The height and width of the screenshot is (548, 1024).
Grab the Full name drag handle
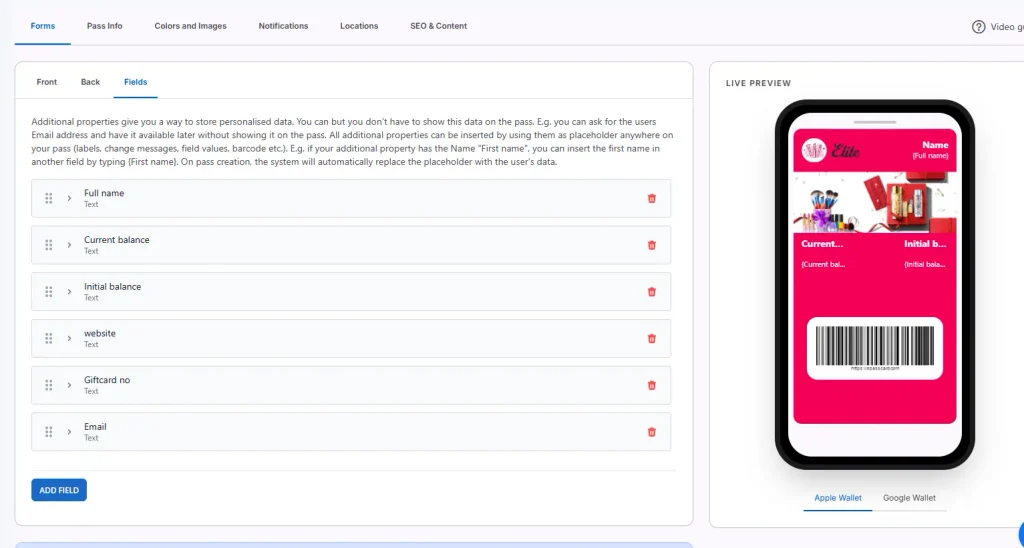point(48,199)
